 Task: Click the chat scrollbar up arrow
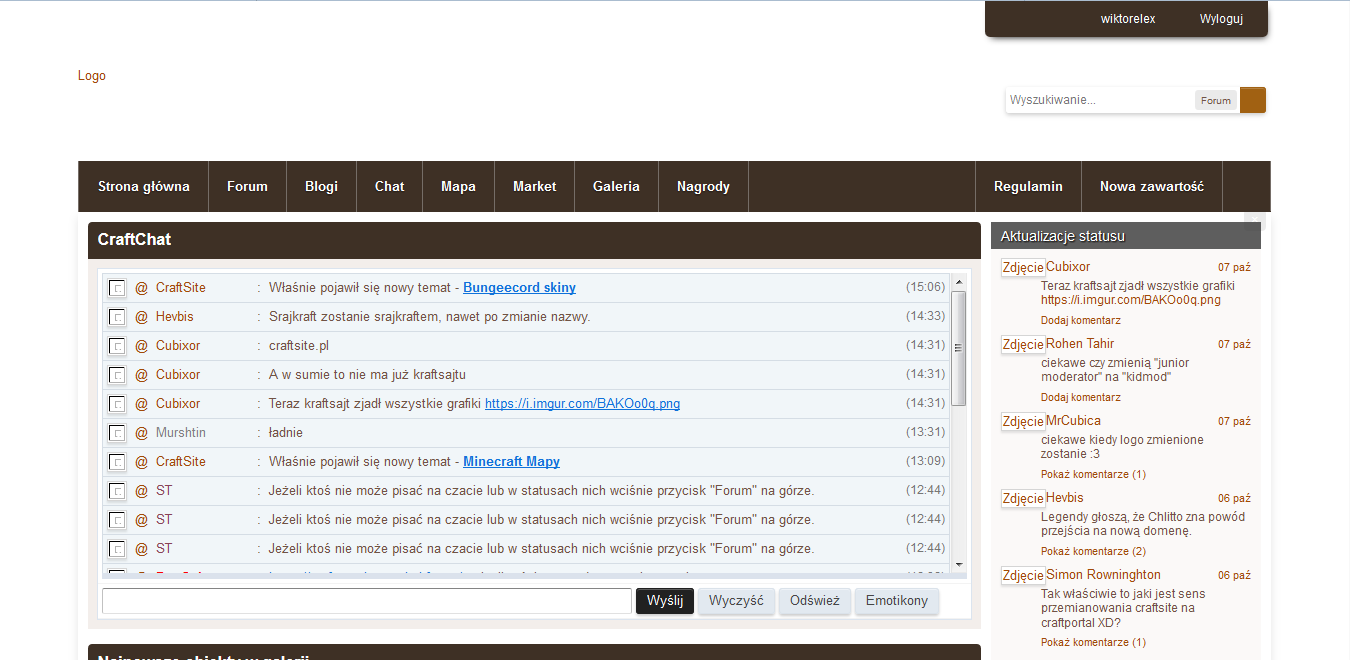[958, 281]
